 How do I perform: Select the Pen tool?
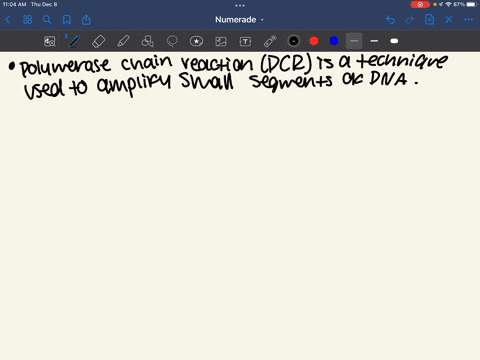74,41
